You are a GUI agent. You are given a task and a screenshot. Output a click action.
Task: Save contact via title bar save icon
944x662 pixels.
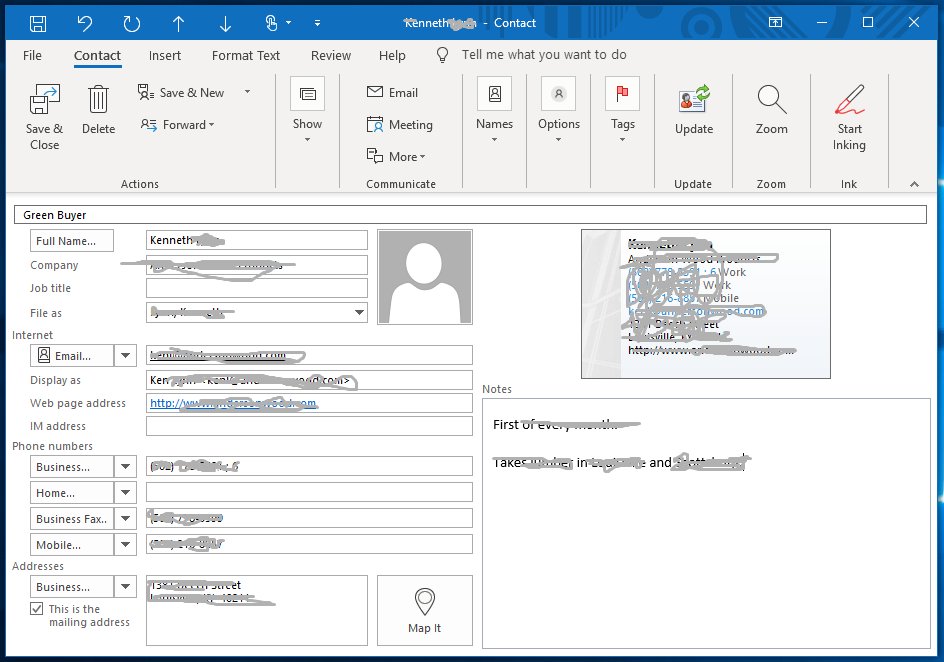38,23
